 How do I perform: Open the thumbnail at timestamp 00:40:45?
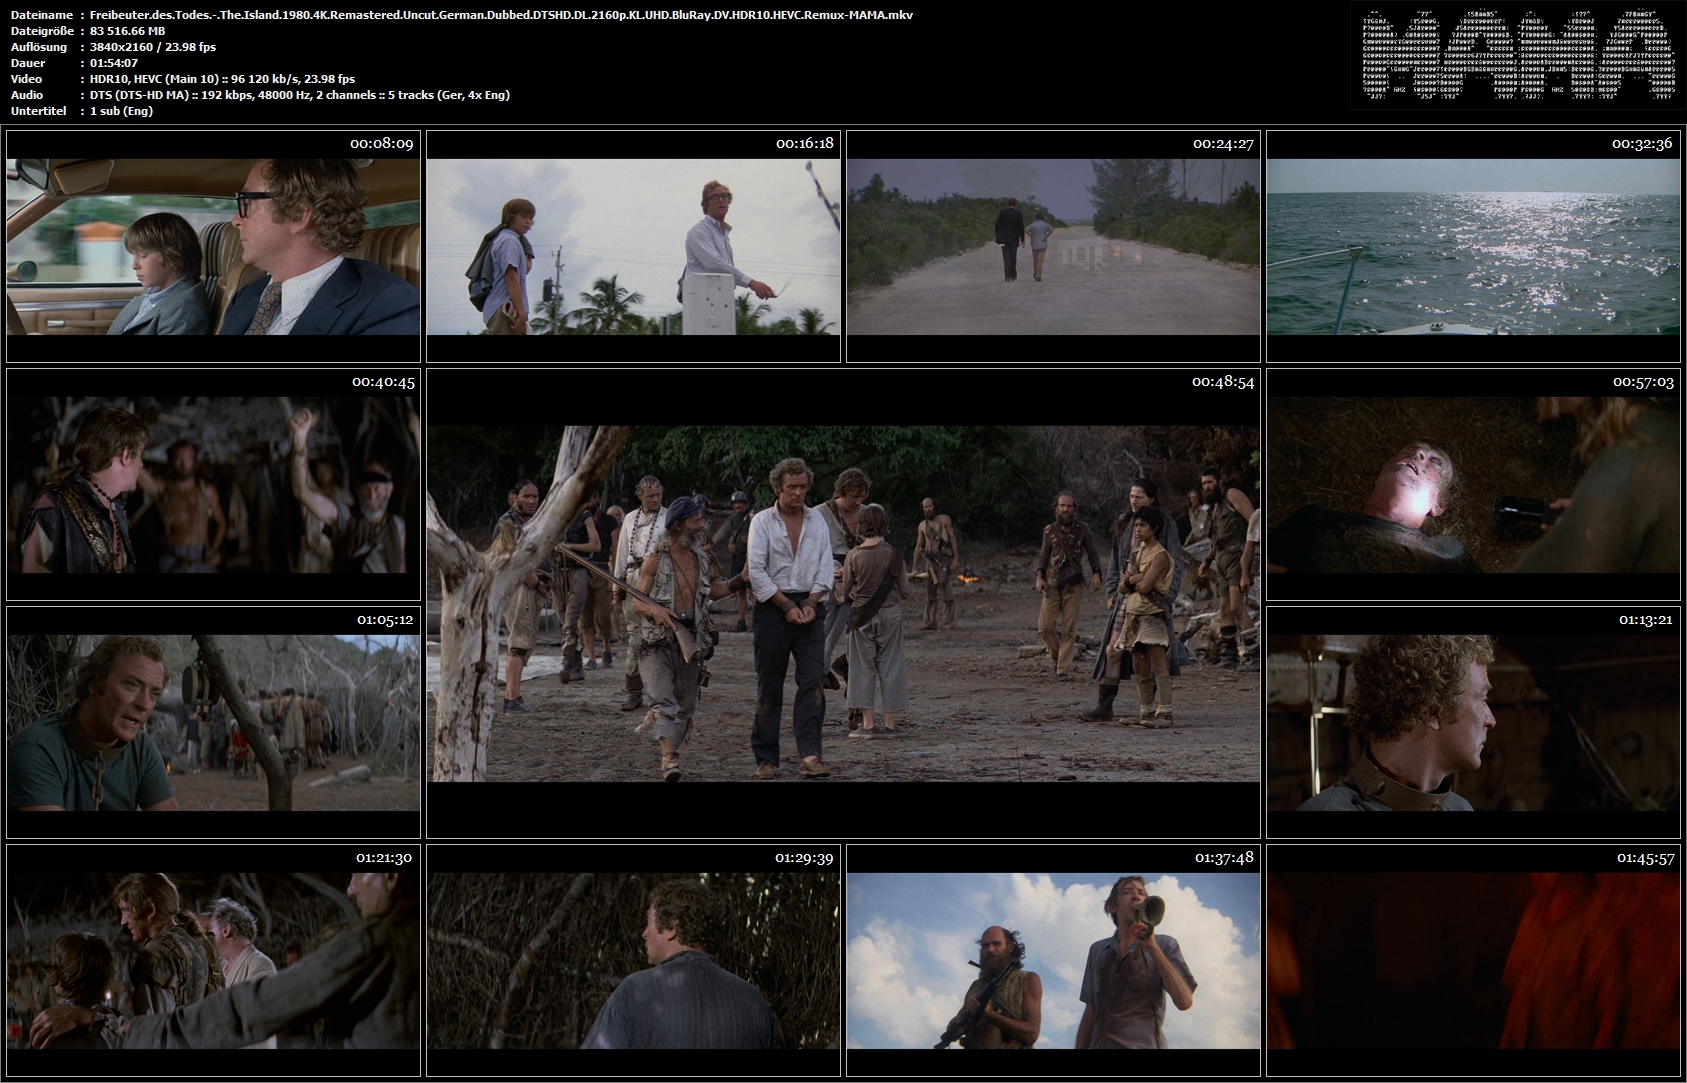[x=213, y=484]
